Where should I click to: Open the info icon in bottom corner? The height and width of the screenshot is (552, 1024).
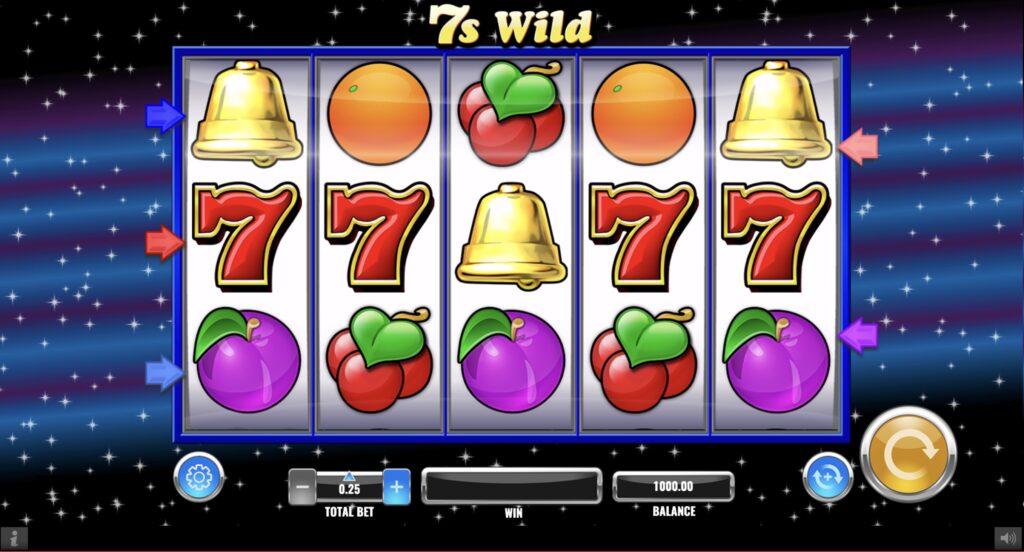[x=14, y=537]
